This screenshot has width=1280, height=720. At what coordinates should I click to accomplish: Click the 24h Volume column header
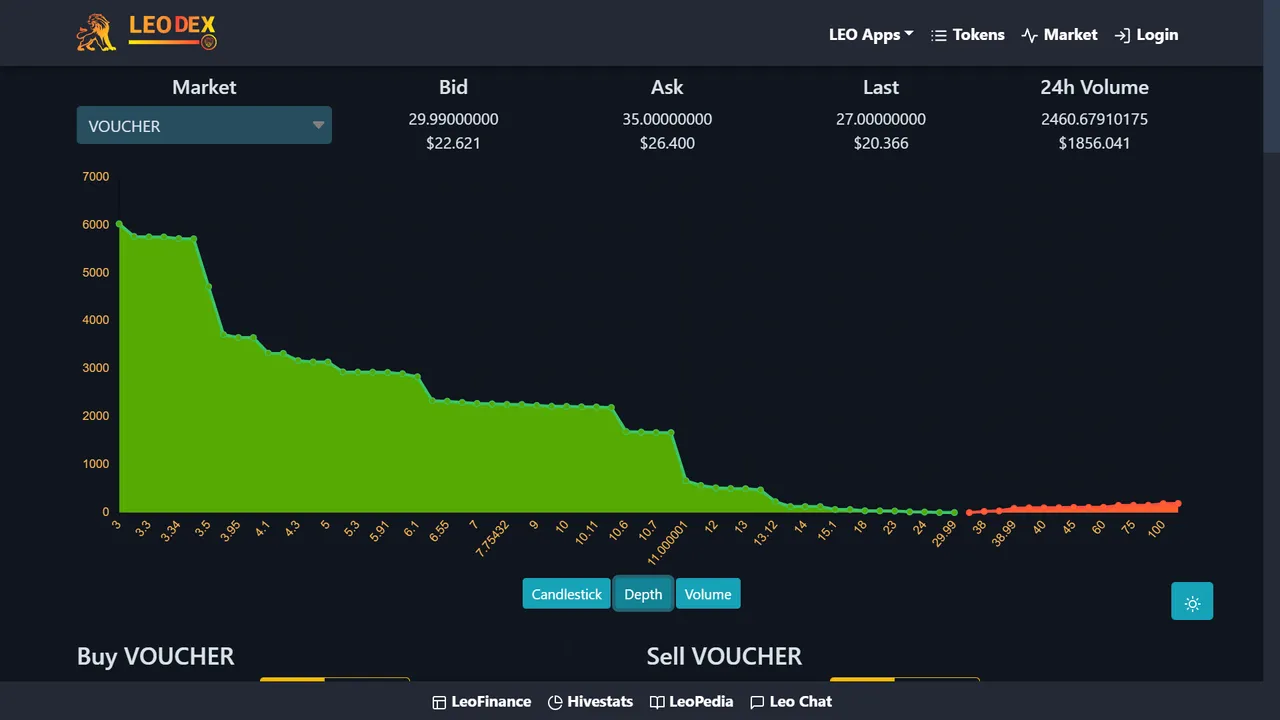[1094, 87]
